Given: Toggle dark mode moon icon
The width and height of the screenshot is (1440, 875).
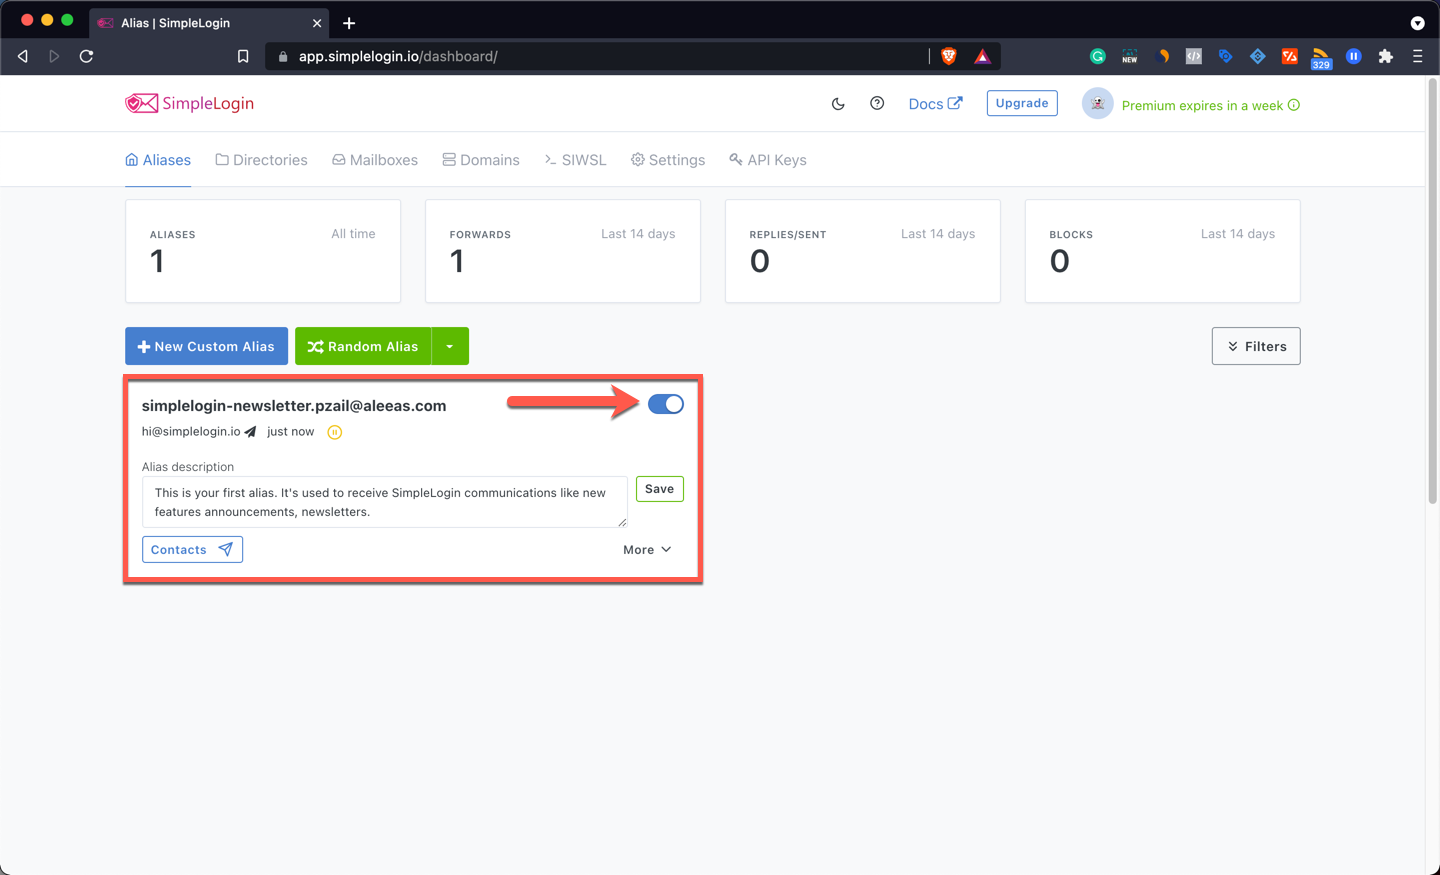Looking at the screenshot, I should [838, 103].
